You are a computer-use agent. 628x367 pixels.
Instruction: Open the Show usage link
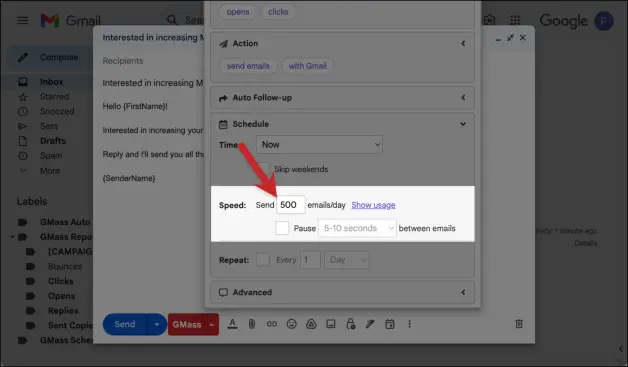(x=373, y=205)
